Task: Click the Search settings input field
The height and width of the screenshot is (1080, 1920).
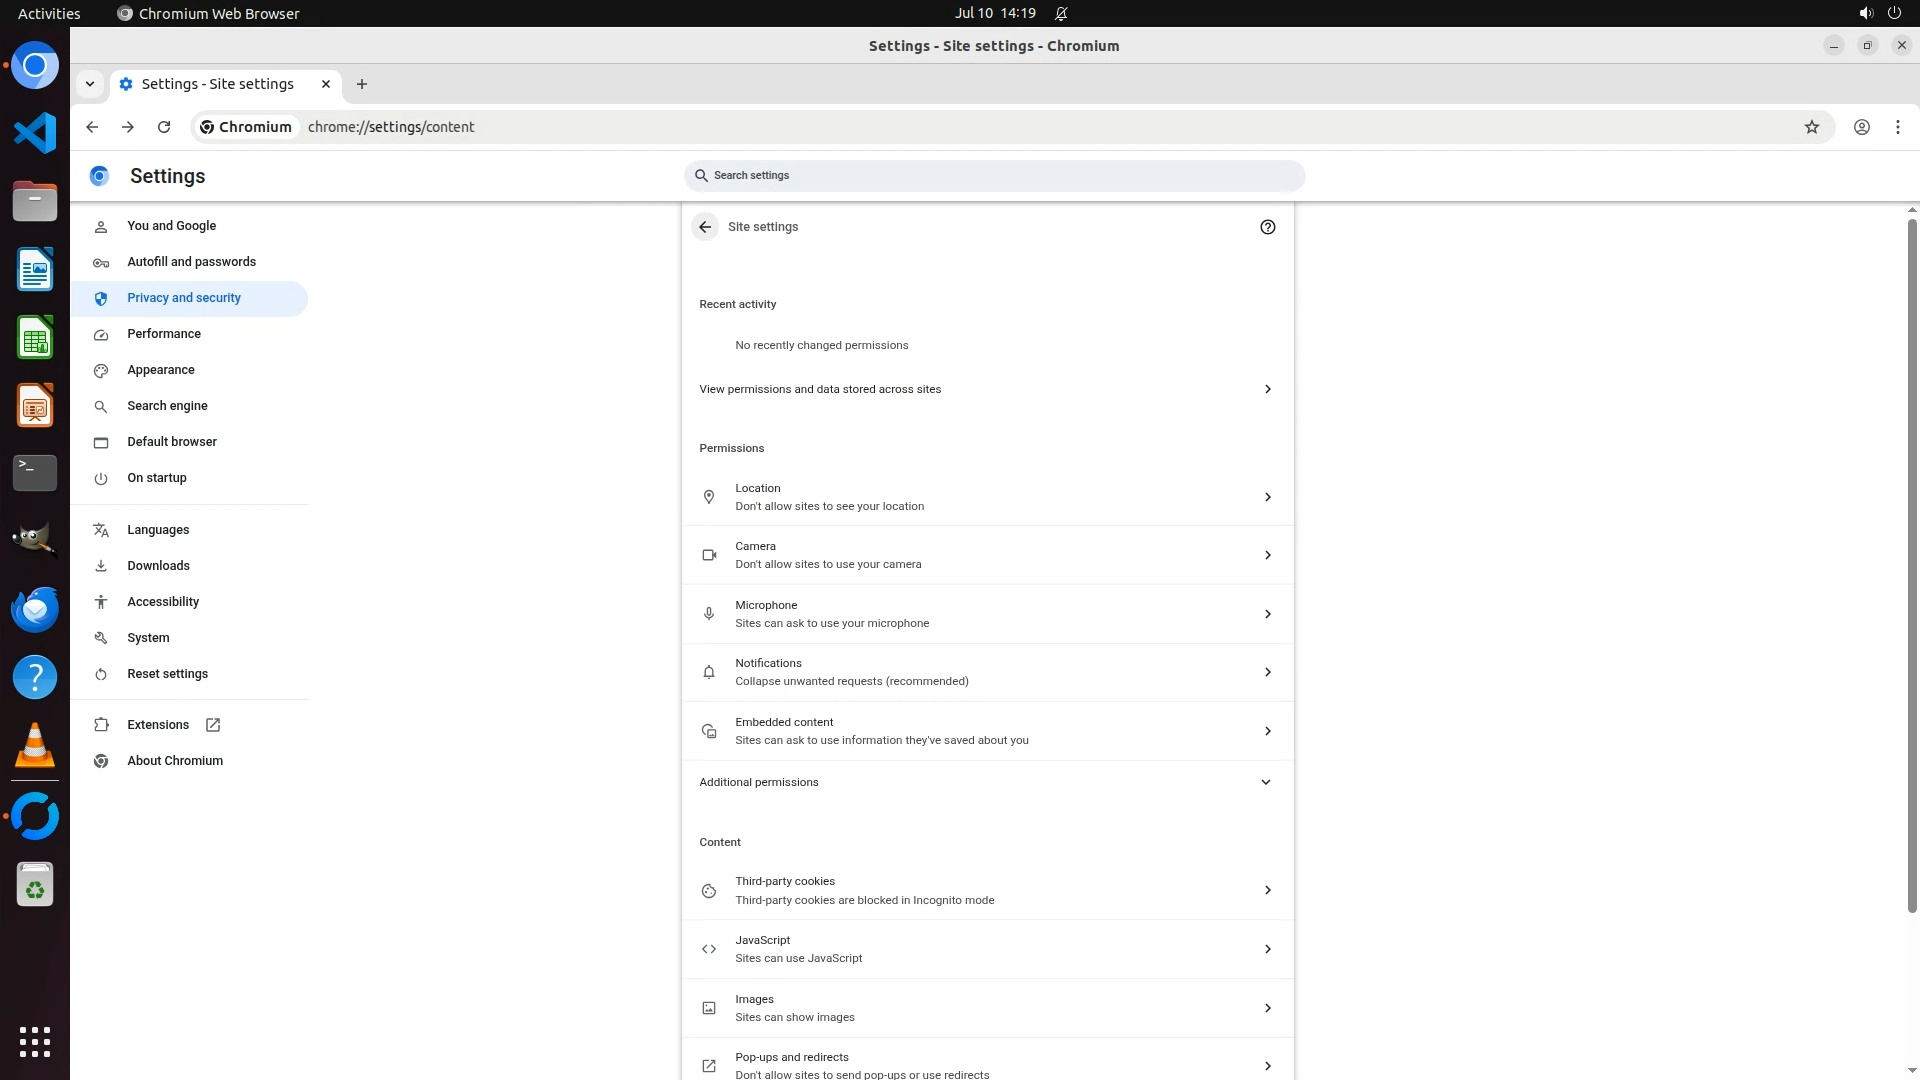Action: pyautogui.click(x=994, y=176)
